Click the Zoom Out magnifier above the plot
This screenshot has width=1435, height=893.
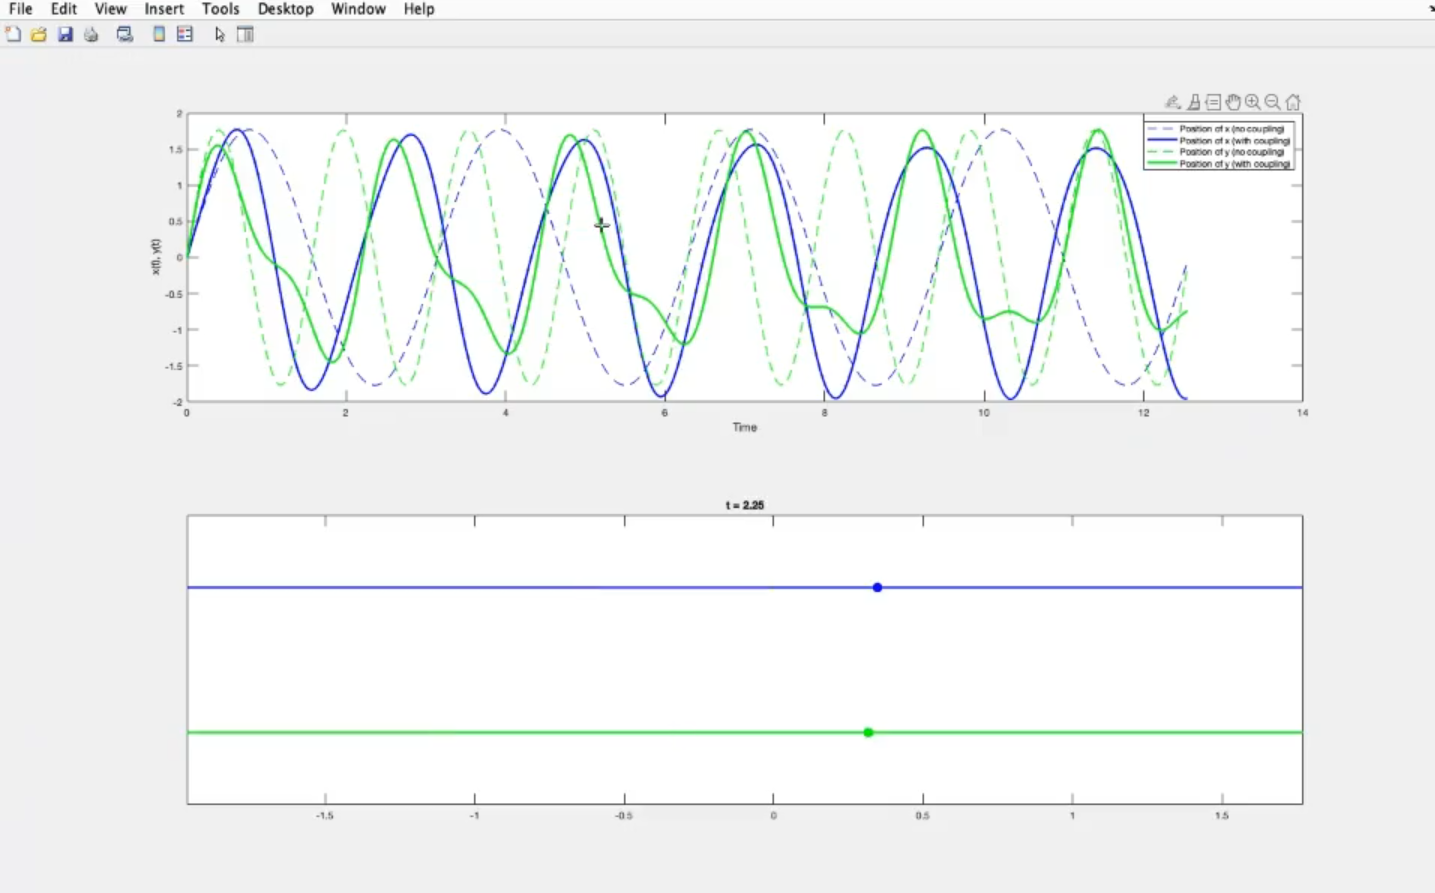pos(1272,102)
